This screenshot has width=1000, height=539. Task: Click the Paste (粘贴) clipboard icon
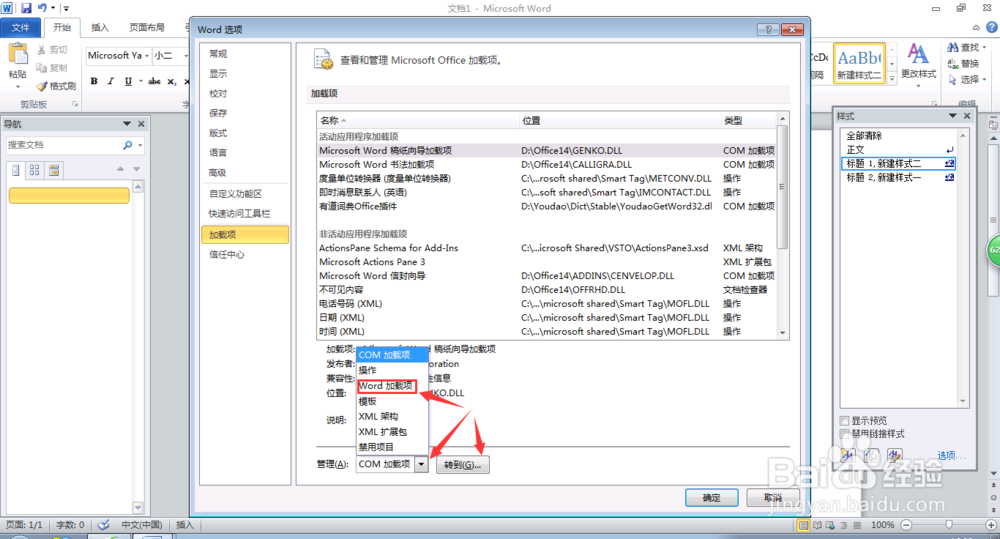(18, 55)
